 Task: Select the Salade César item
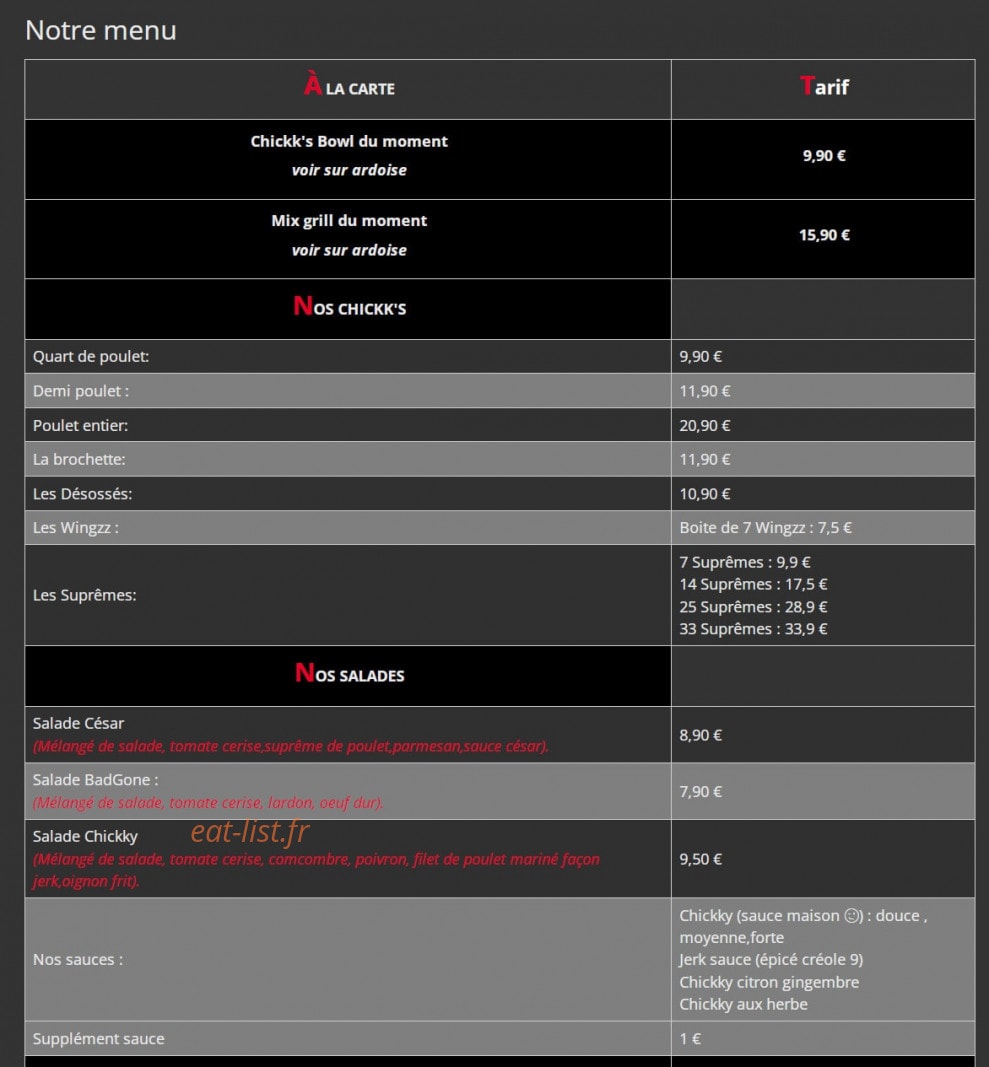[78, 723]
